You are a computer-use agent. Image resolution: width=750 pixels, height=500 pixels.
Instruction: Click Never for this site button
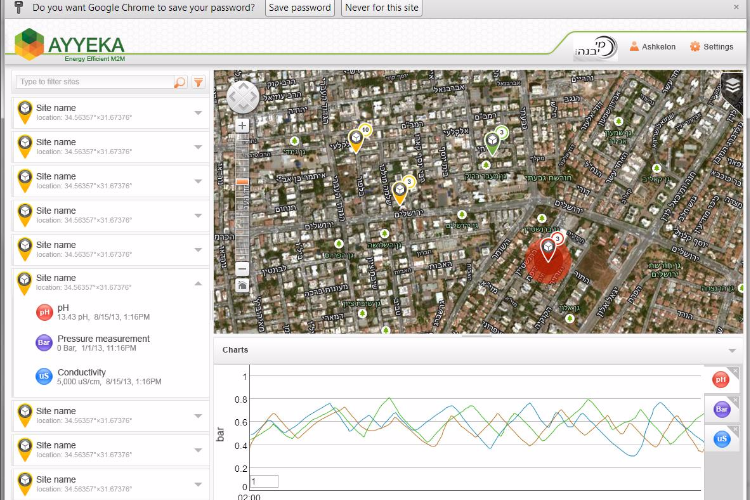[382, 8]
